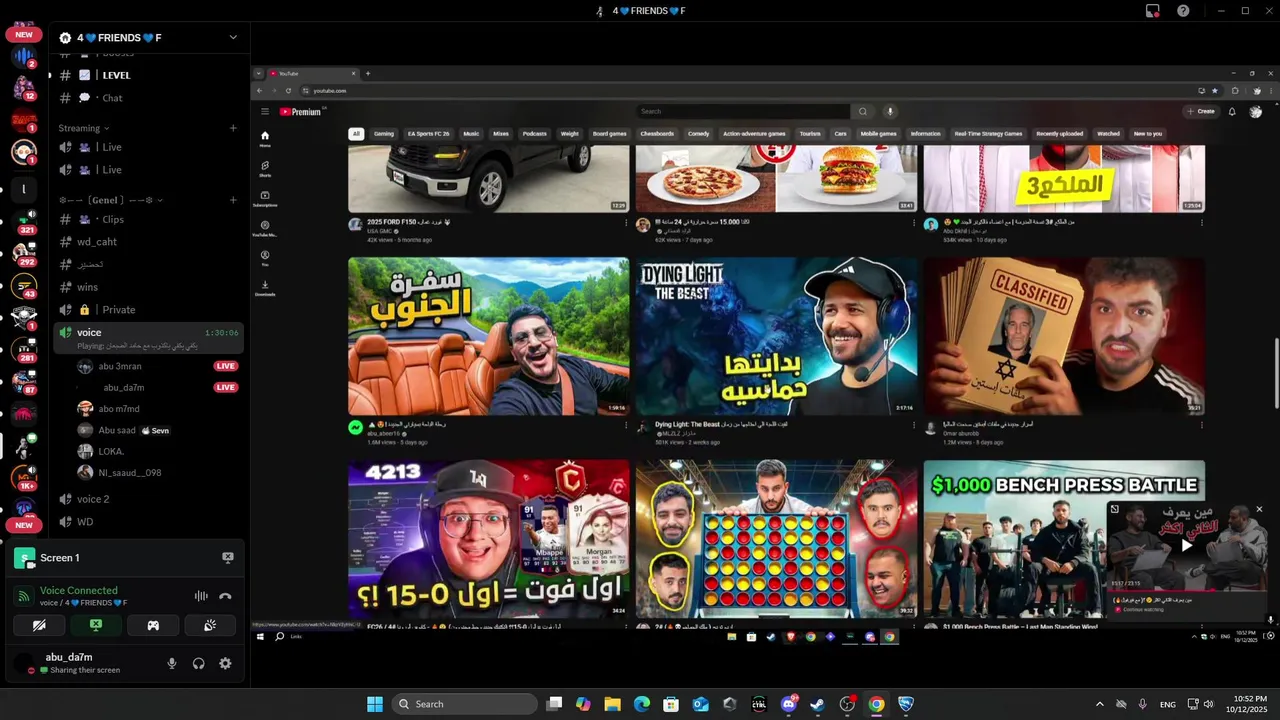Image resolution: width=1280 pixels, height=720 pixels.
Task: Mute the microphone
Action: coord(172,663)
